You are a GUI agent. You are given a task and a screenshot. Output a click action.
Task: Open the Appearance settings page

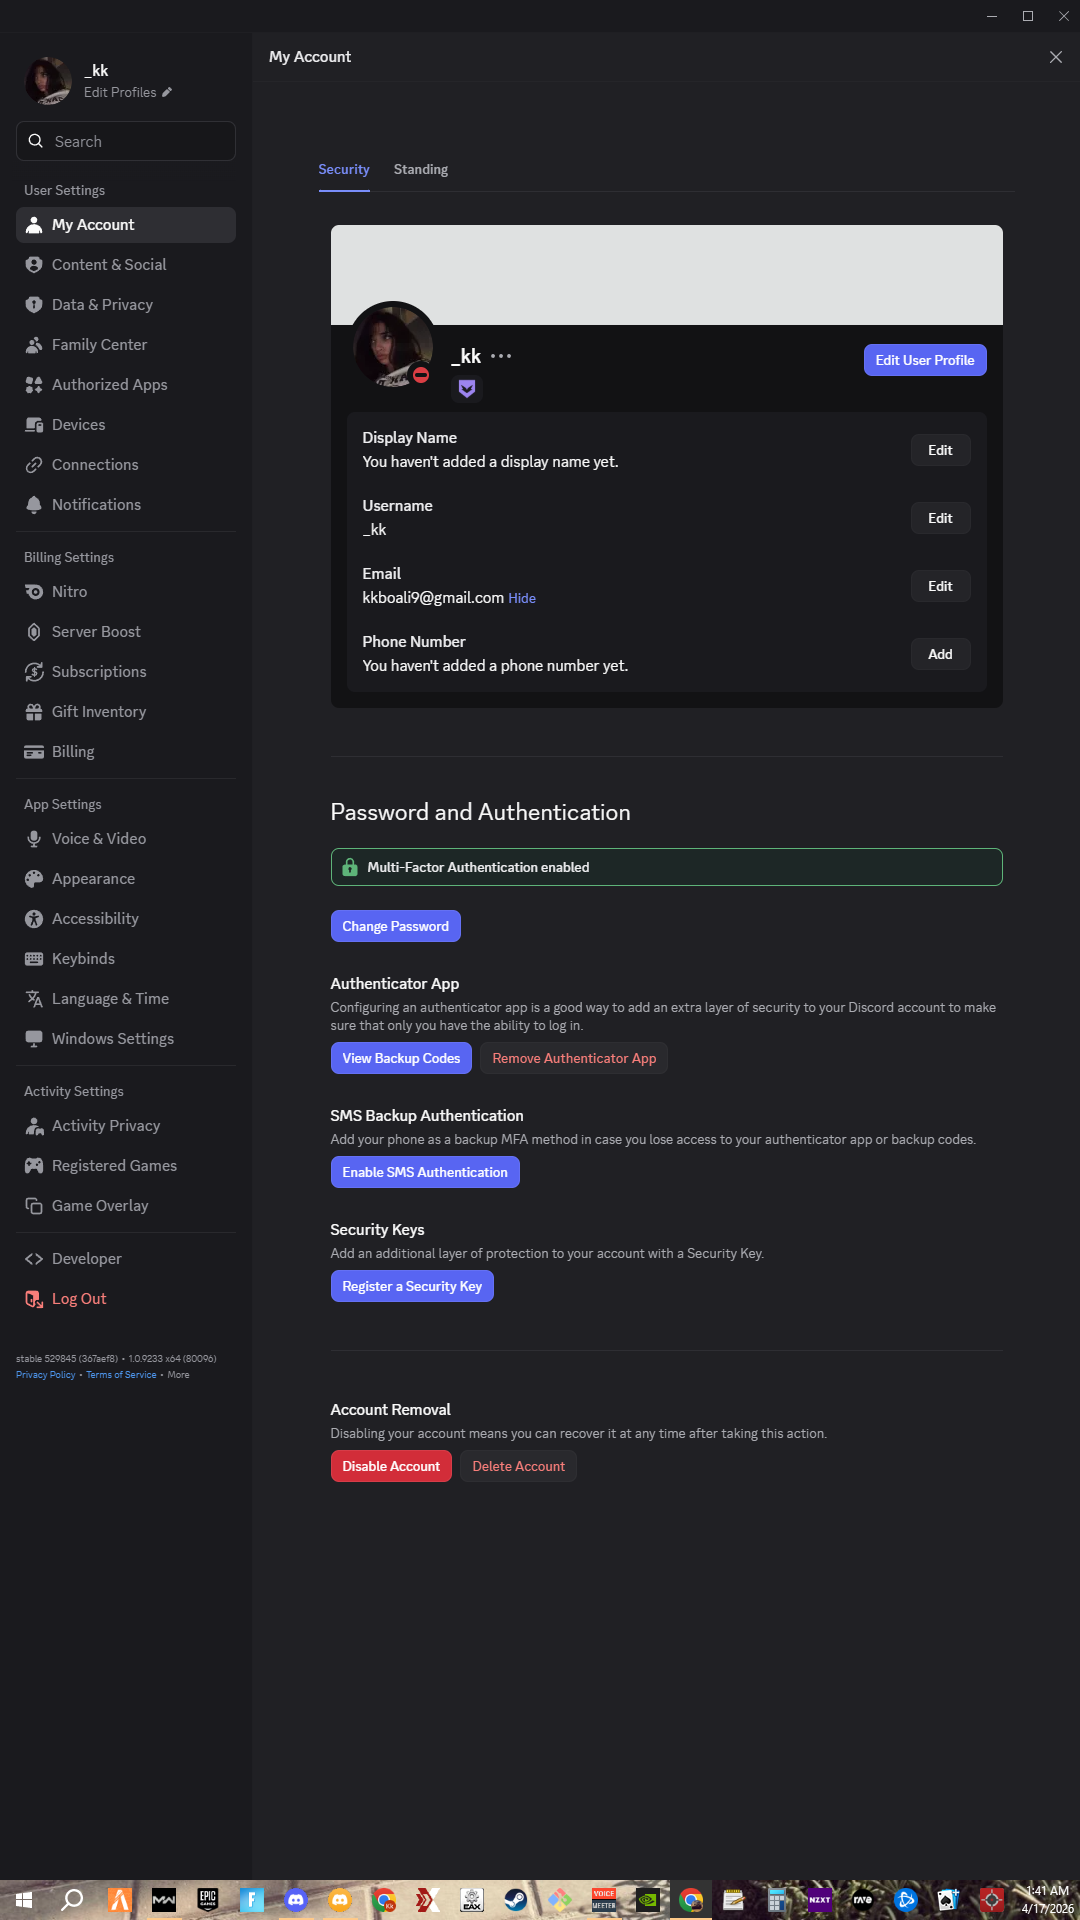[x=93, y=879]
